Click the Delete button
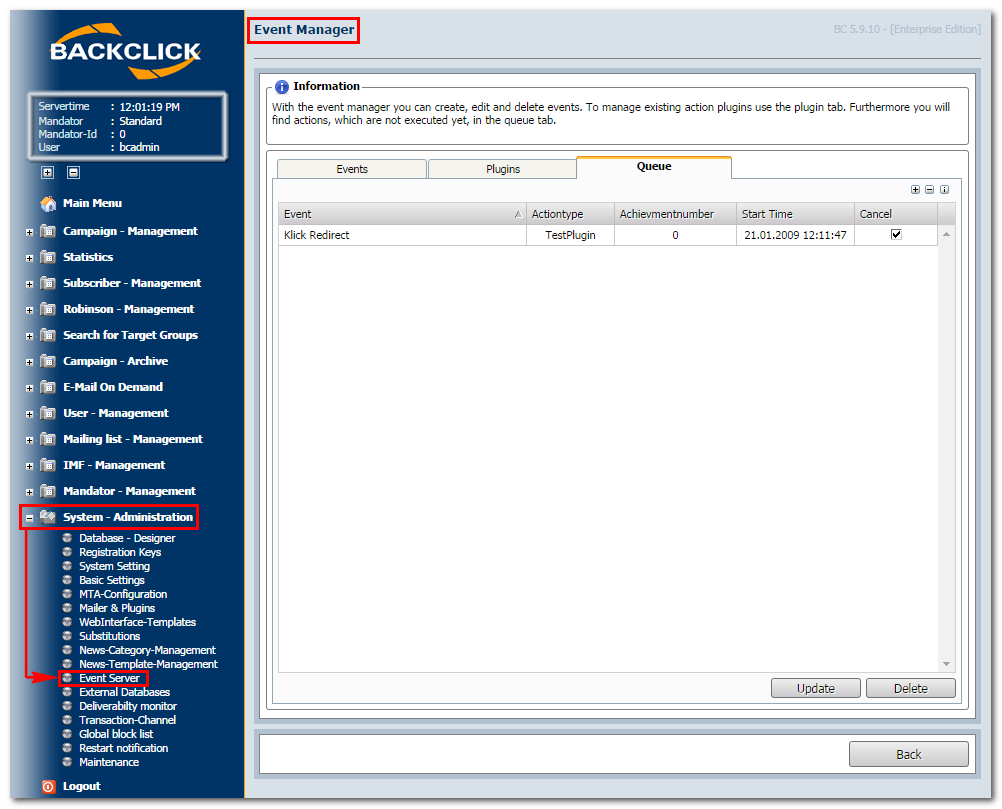 pos(911,688)
